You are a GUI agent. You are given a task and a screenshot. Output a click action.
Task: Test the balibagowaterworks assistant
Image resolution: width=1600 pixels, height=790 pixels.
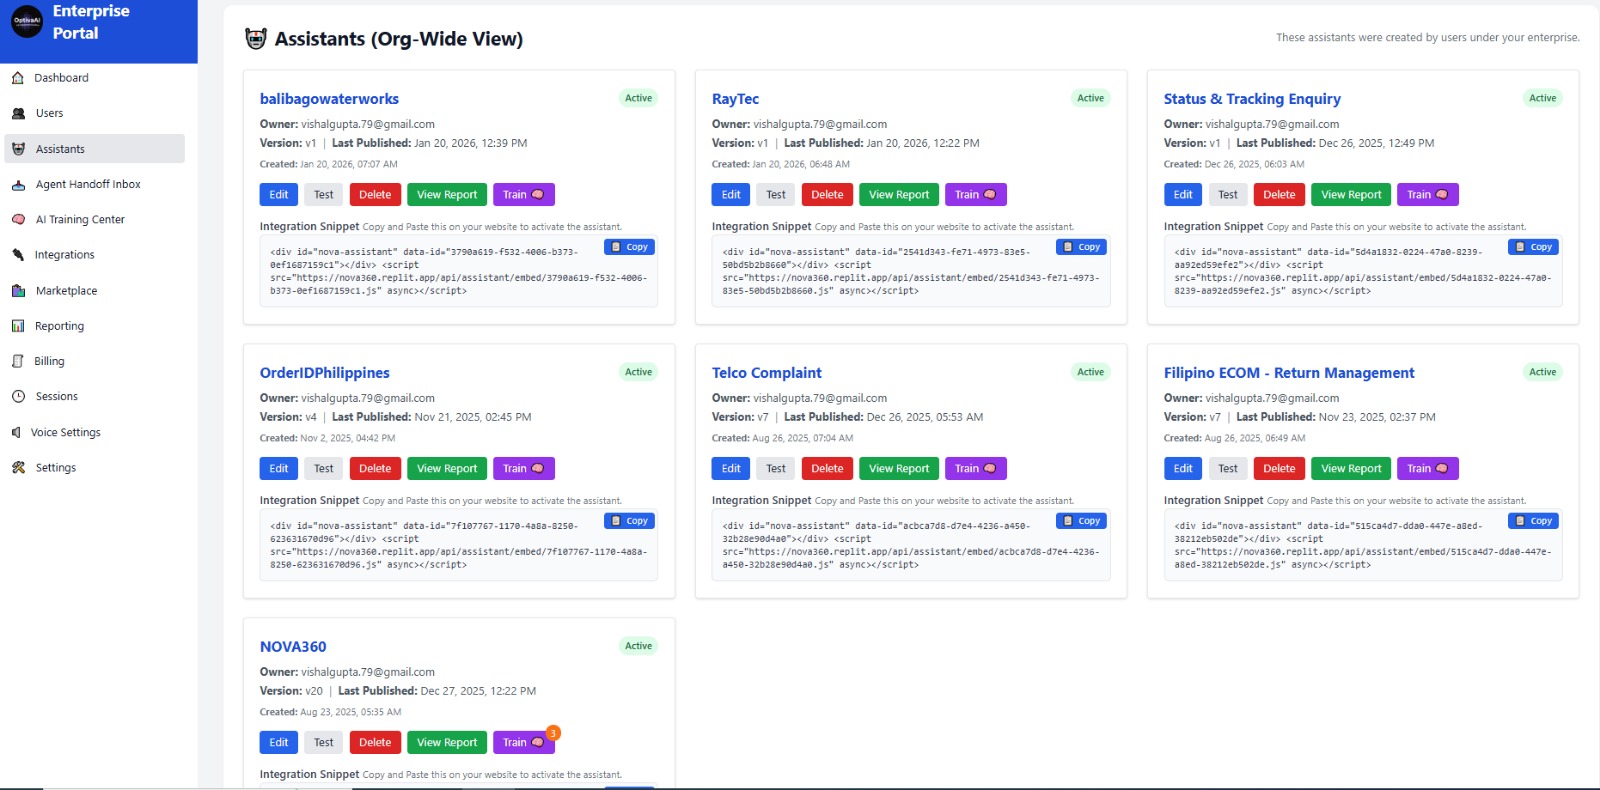tap(324, 195)
